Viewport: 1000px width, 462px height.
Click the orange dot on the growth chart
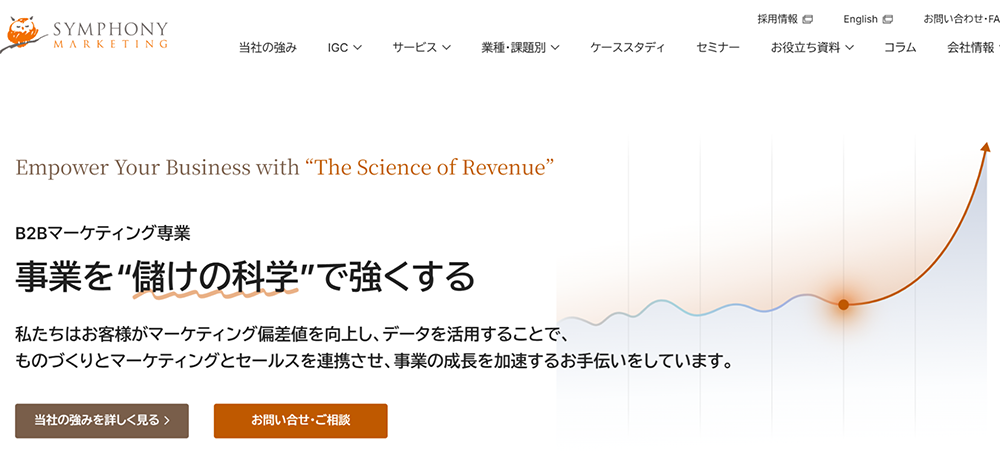[843, 304]
